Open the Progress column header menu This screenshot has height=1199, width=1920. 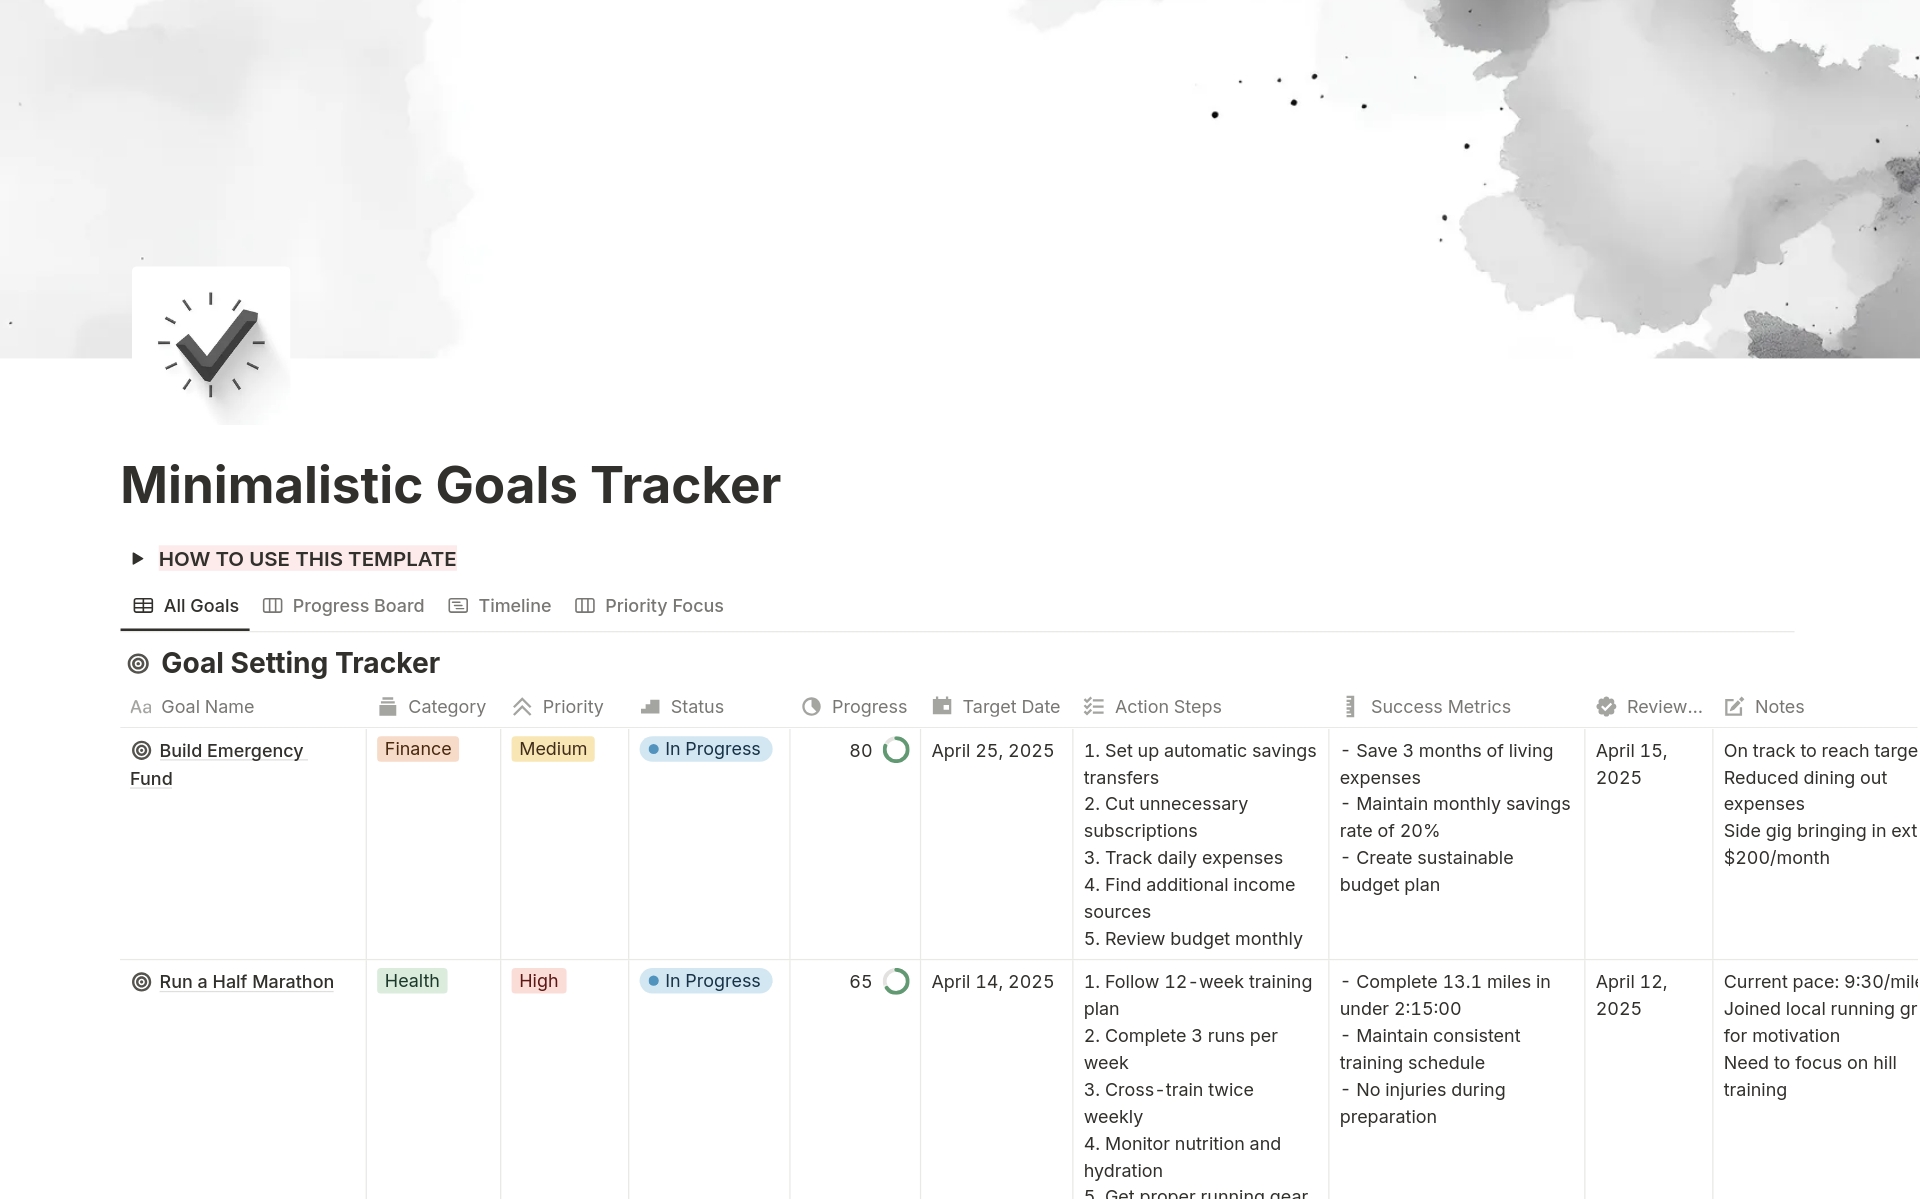(x=855, y=707)
